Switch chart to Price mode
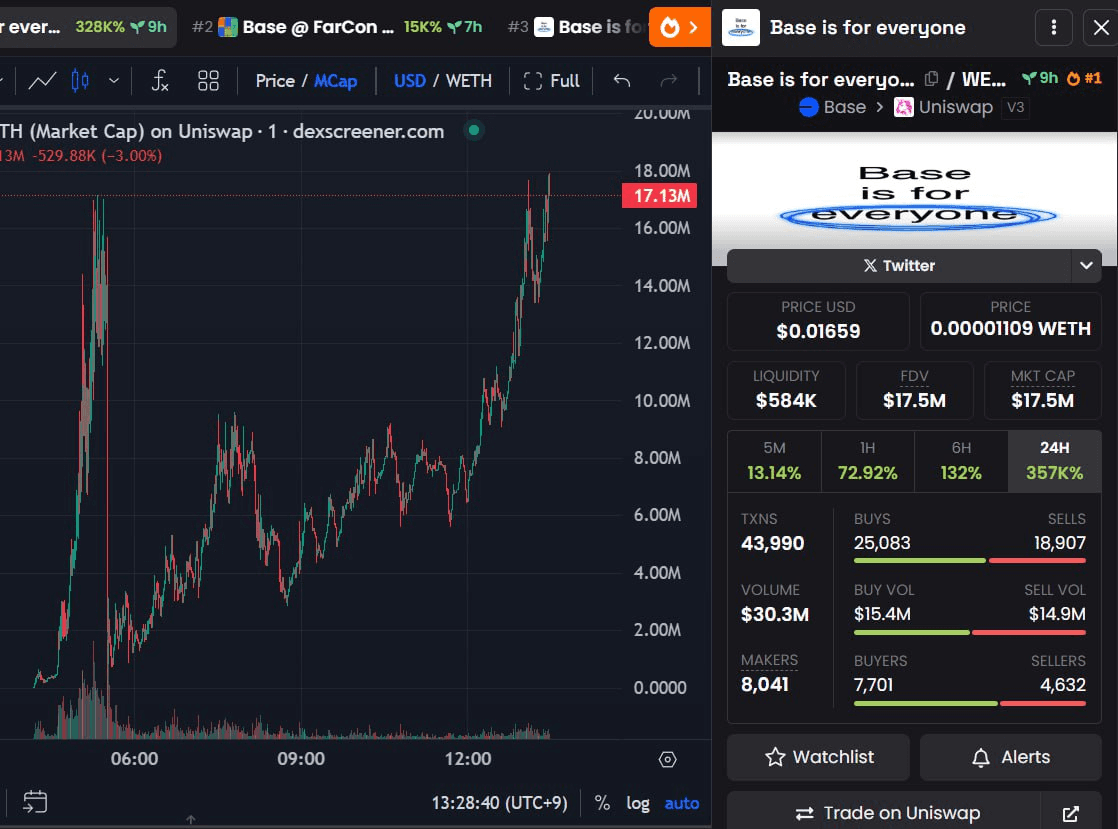Viewport: 1118px width, 829px height. (275, 81)
